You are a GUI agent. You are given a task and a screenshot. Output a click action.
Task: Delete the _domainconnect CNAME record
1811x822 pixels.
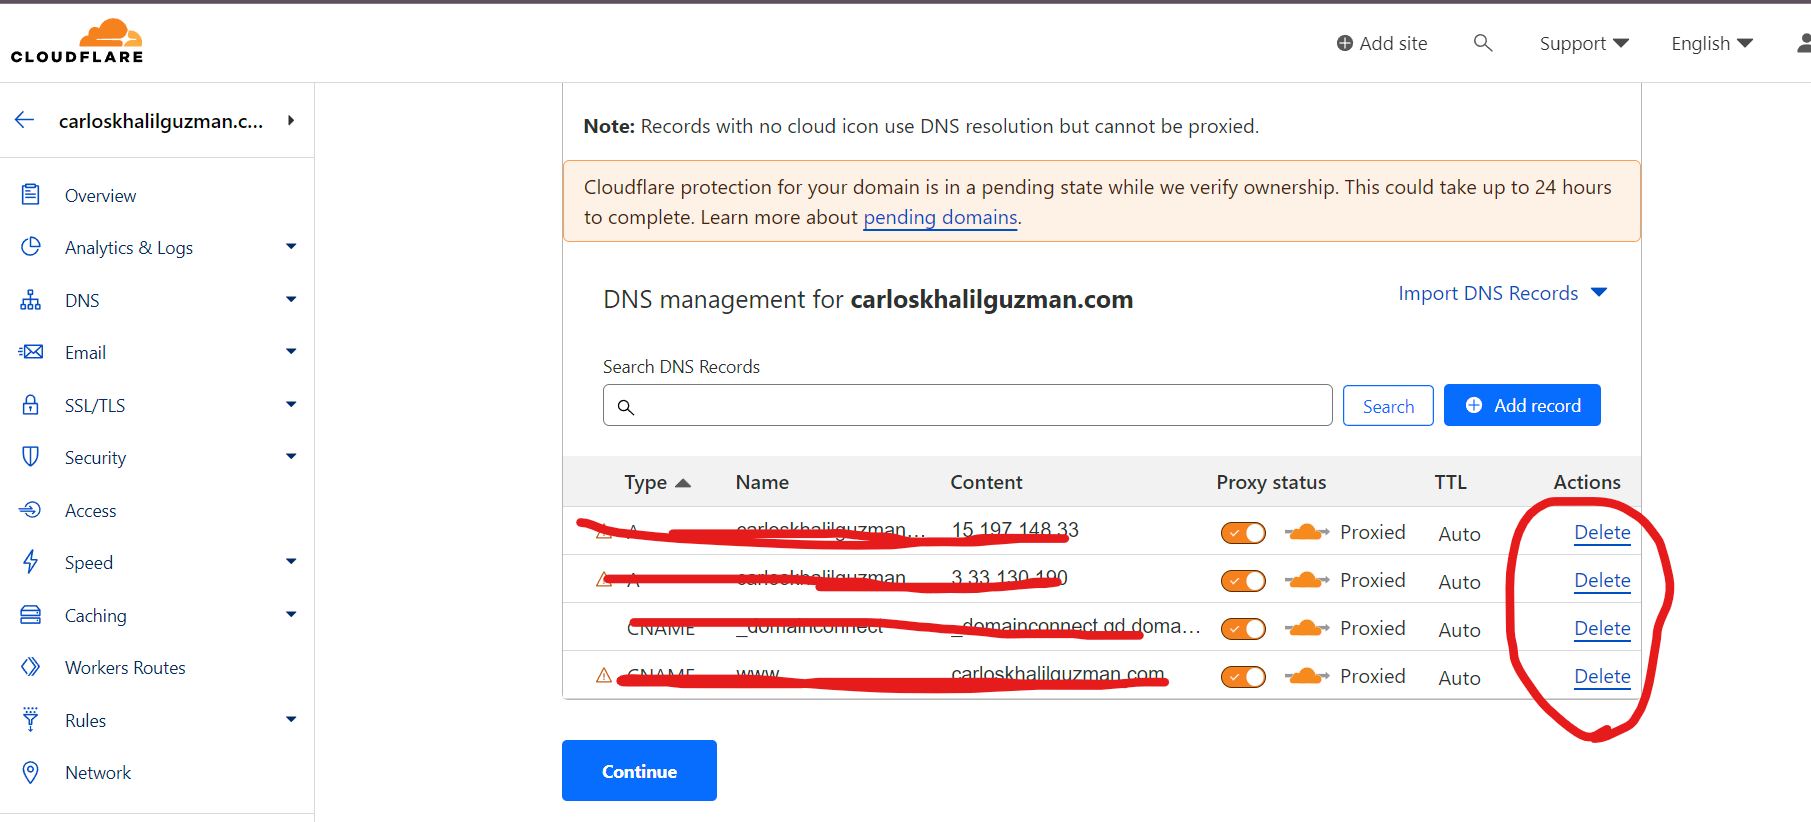1602,628
